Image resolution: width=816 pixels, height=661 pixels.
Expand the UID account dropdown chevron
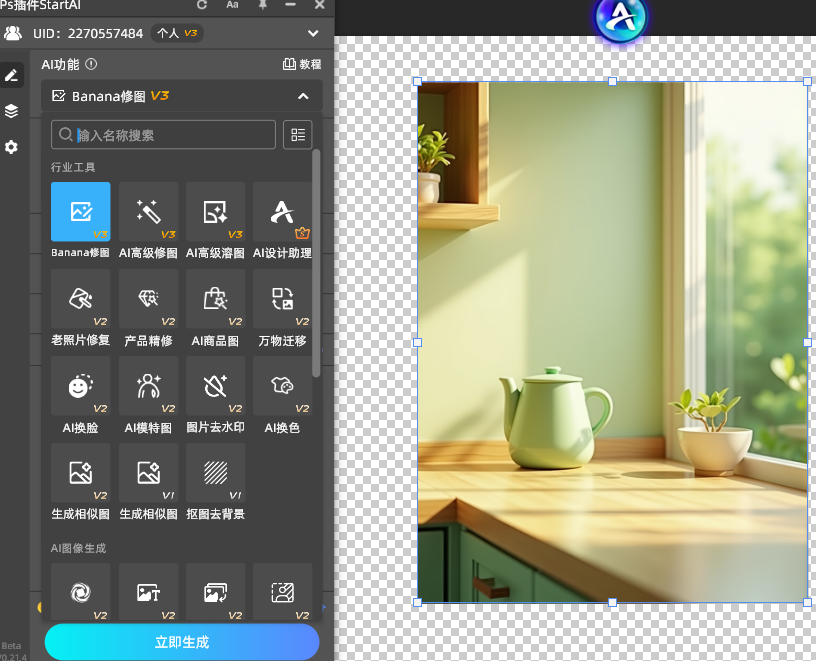(x=313, y=33)
